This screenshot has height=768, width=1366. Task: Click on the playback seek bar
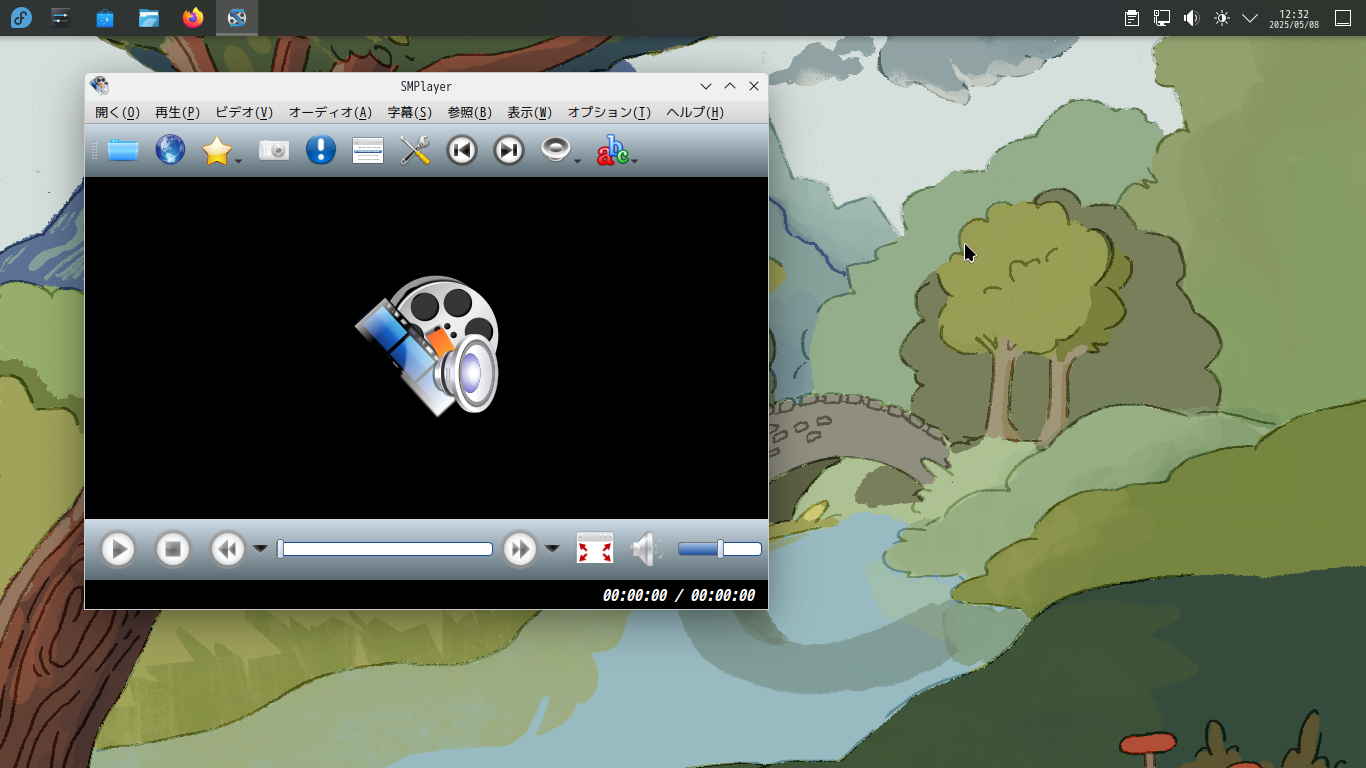click(x=385, y=549)
